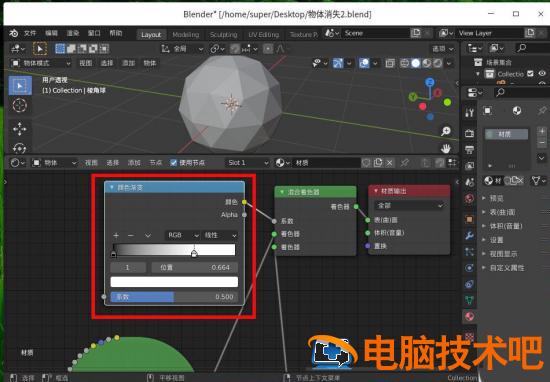Screen dimensions: 550x382
Task: Open the Blender logo menu
Action: [x=14, y=33]
